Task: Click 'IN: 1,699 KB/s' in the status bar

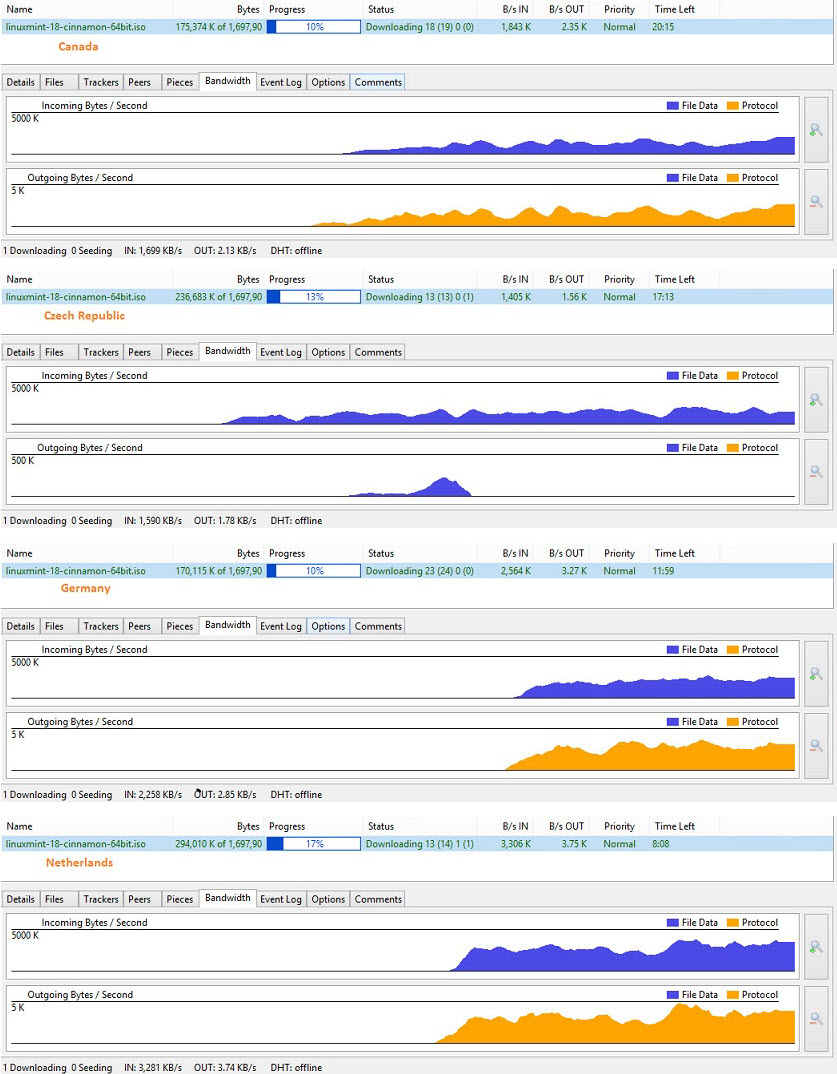Action: coord(153,251)
